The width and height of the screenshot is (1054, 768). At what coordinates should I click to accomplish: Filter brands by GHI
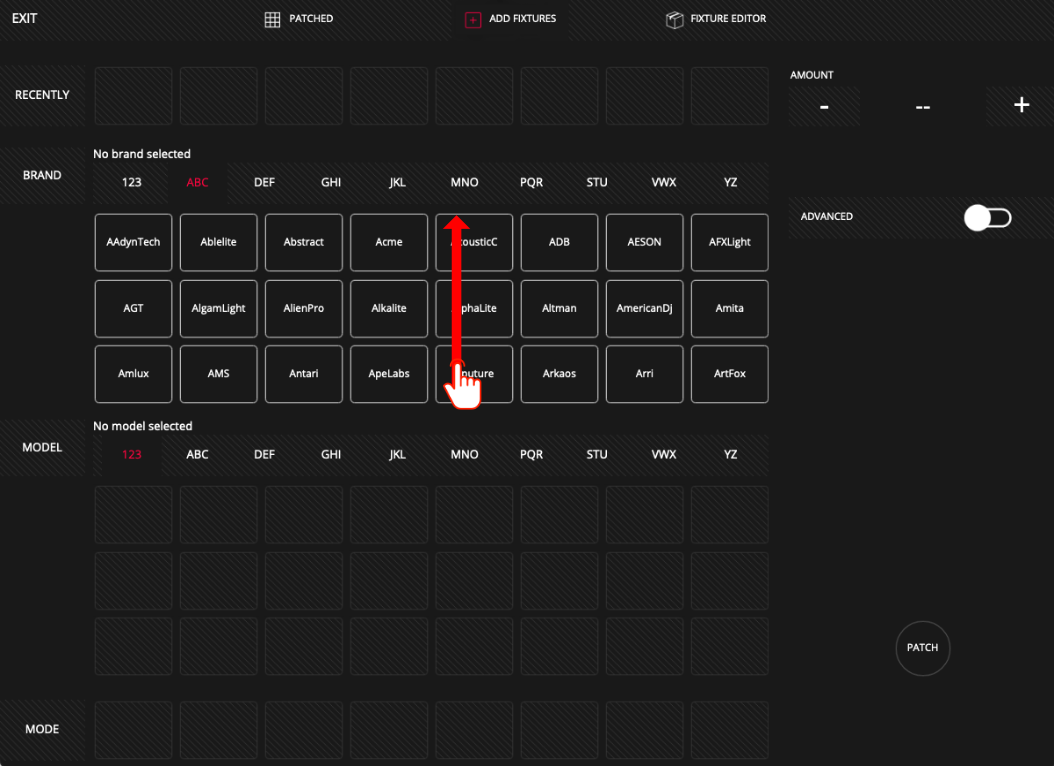click(331, 182)
